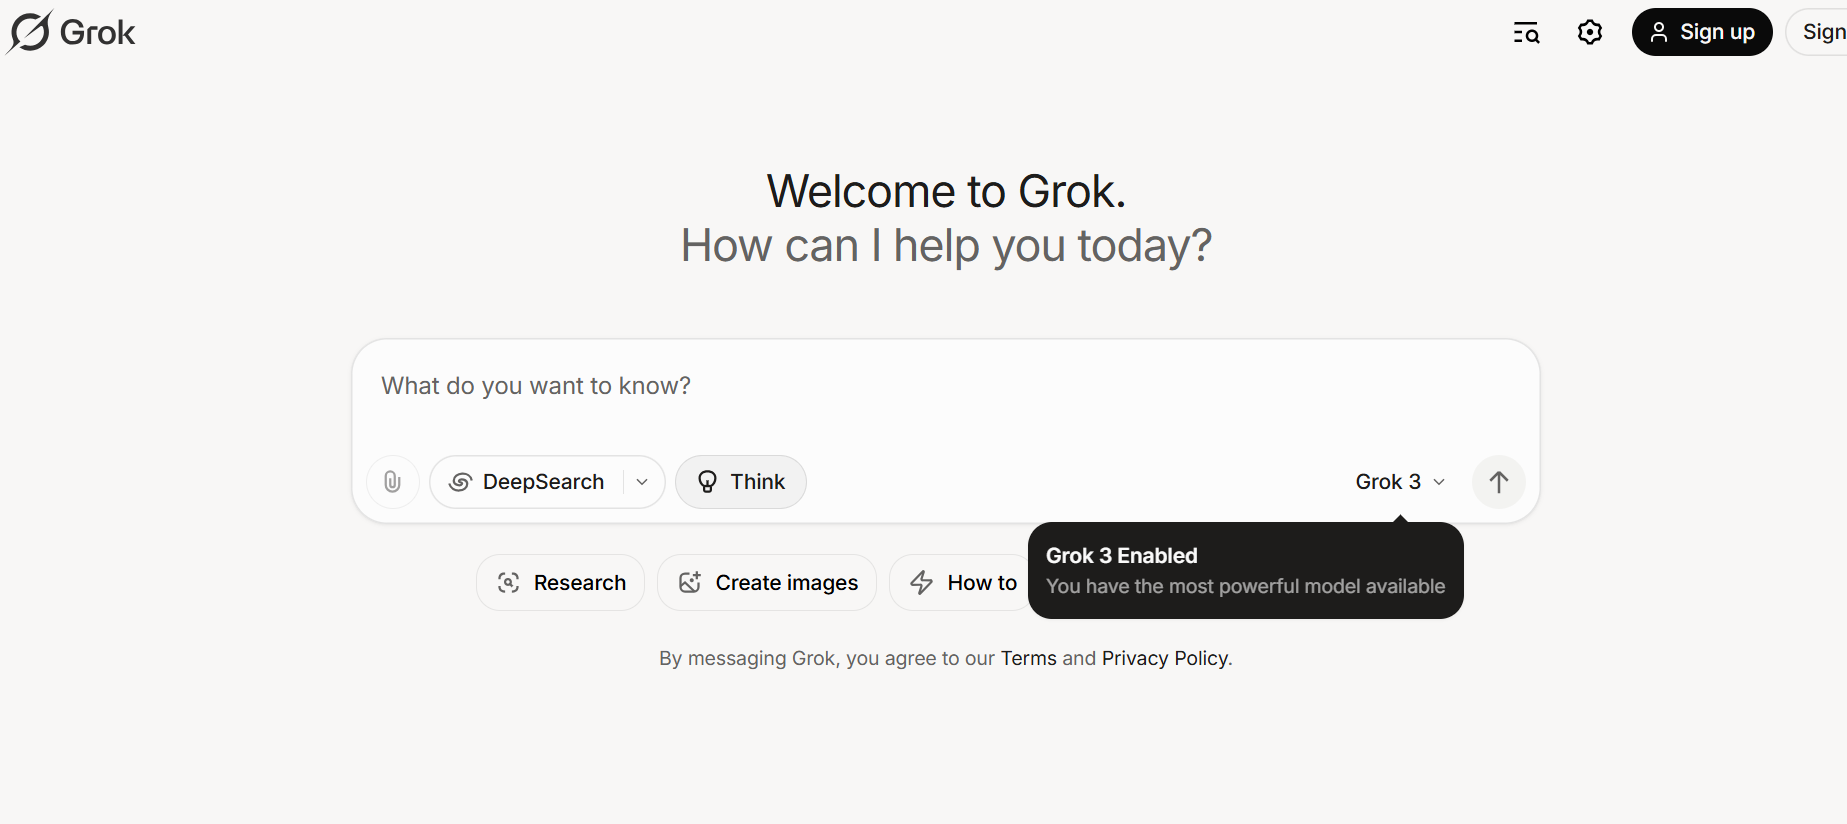Select the Create images suggestion
This screenshot has height=824, width=1847.
[x=766, y=583]
